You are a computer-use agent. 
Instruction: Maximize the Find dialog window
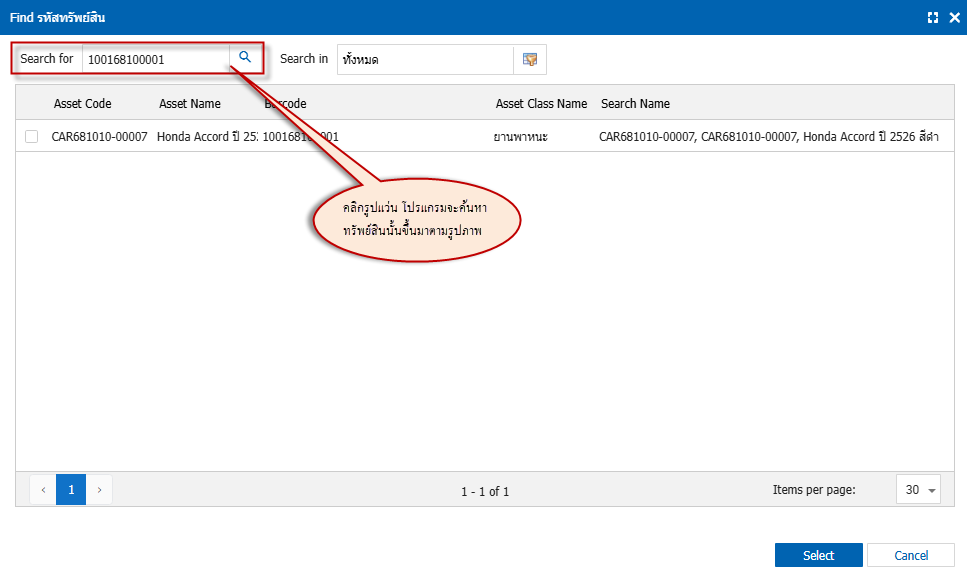point(933,18)
